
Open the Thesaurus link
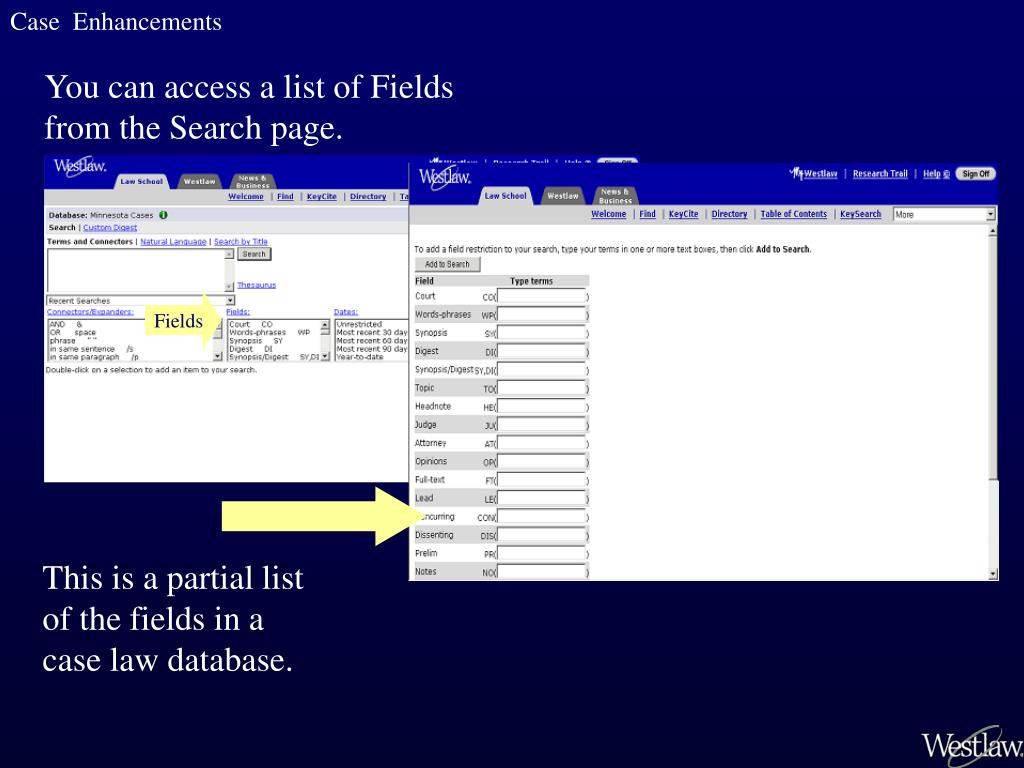point(256,285)
